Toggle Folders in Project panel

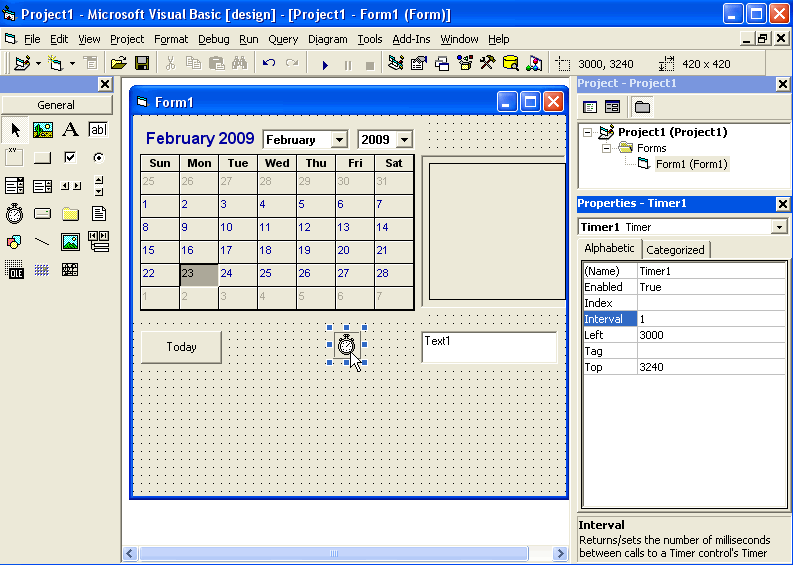[642, 107]
